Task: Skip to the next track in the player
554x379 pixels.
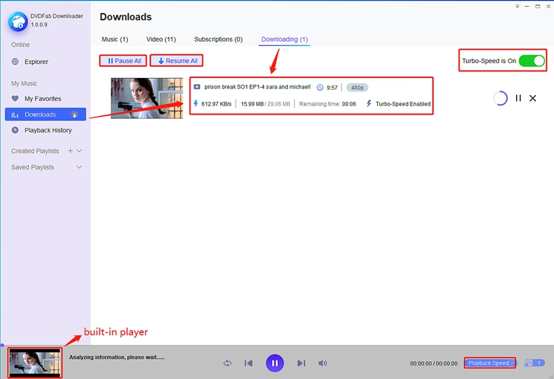Action: tap(301, 363)
